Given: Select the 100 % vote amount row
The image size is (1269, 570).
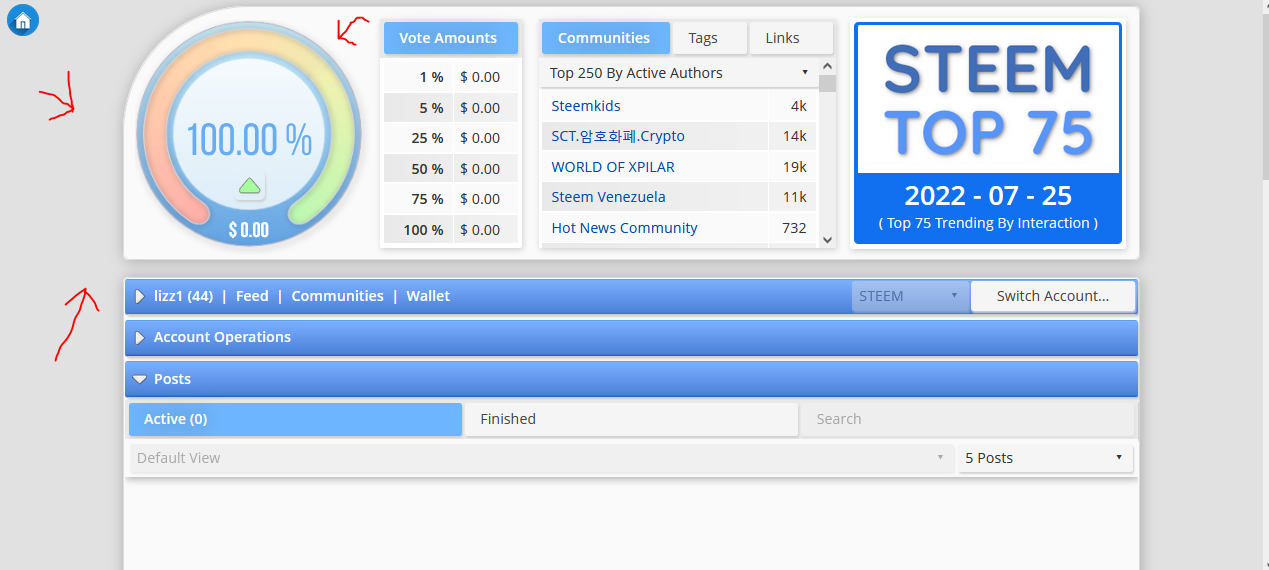Looking at the screenshot, I should tap(451, 230).
